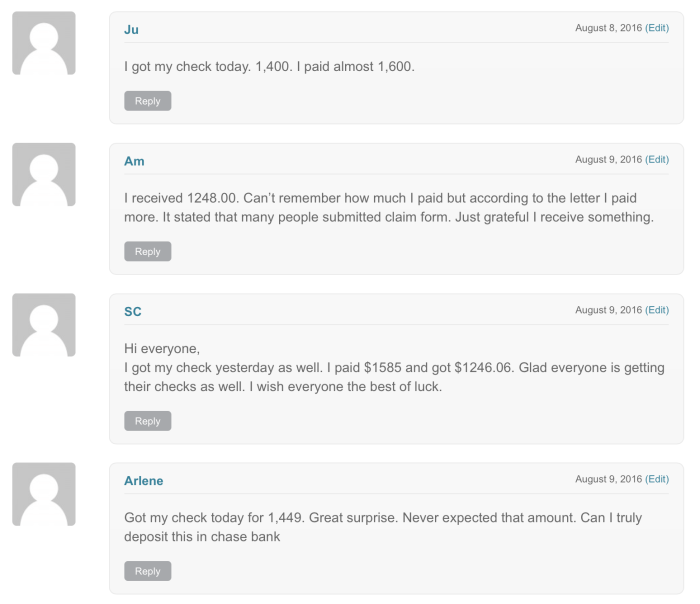This screenshot has height=604, width=700.
Task: Open the Edit link on Arlene's comment
Action: click(x=657, y=479)
